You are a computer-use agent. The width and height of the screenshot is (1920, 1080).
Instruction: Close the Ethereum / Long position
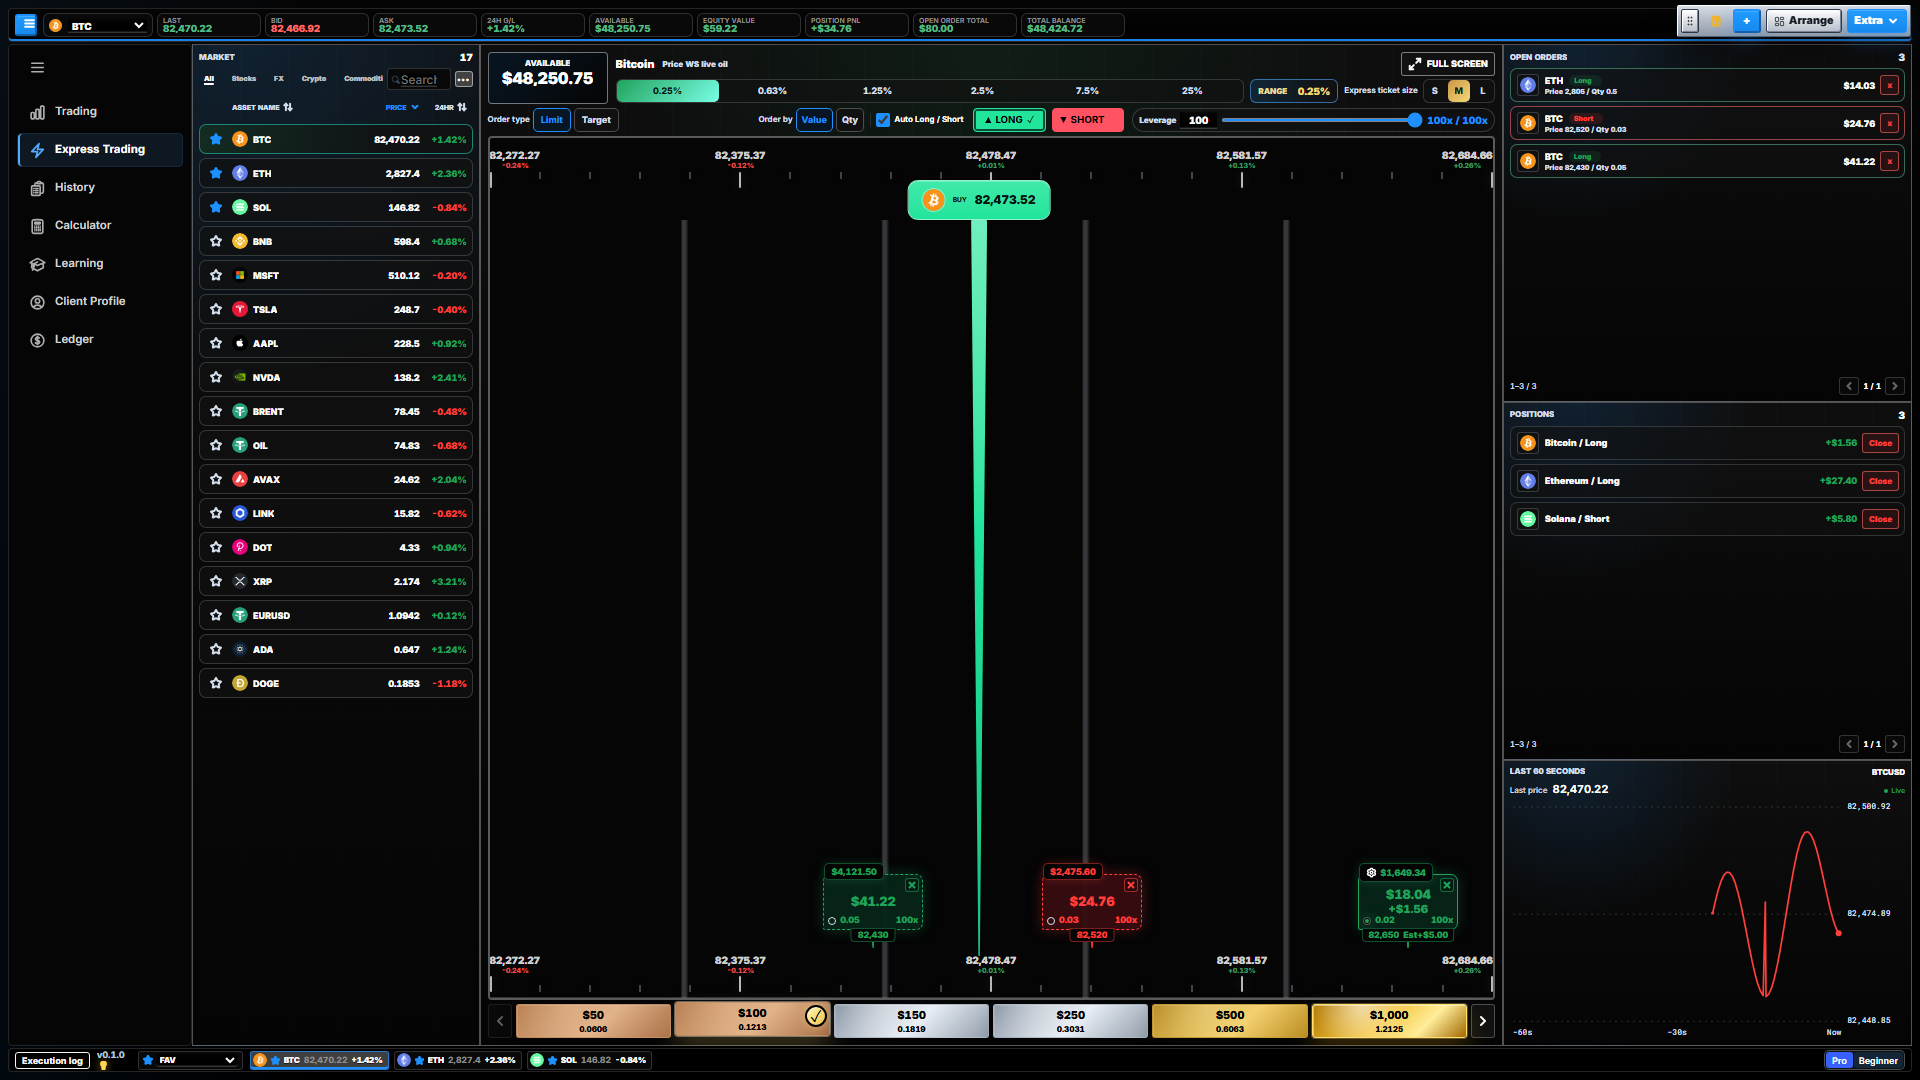pos(1880,481)
